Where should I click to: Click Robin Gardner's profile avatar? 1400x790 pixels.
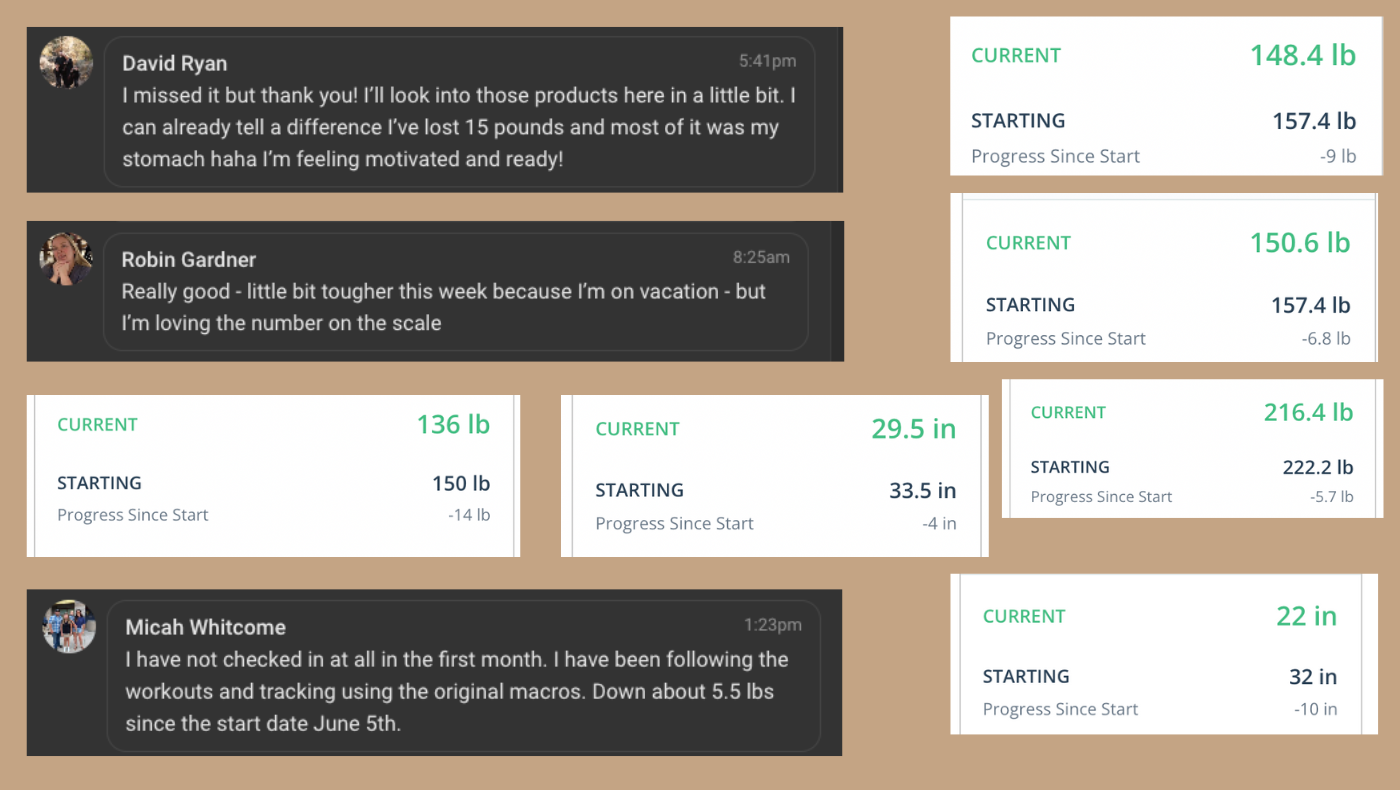coord(66,259)
